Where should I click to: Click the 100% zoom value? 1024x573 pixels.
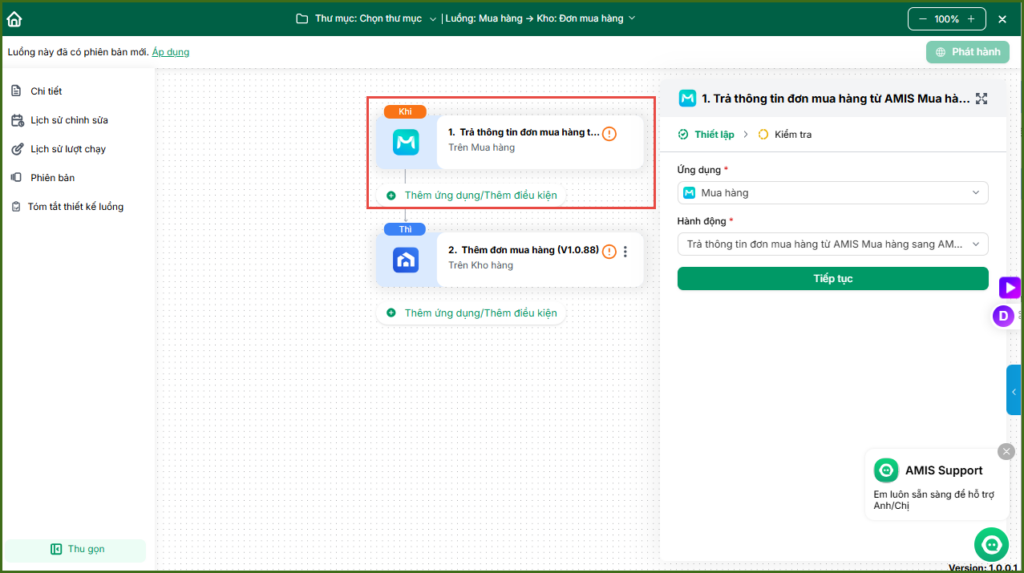tap(946, 19)
